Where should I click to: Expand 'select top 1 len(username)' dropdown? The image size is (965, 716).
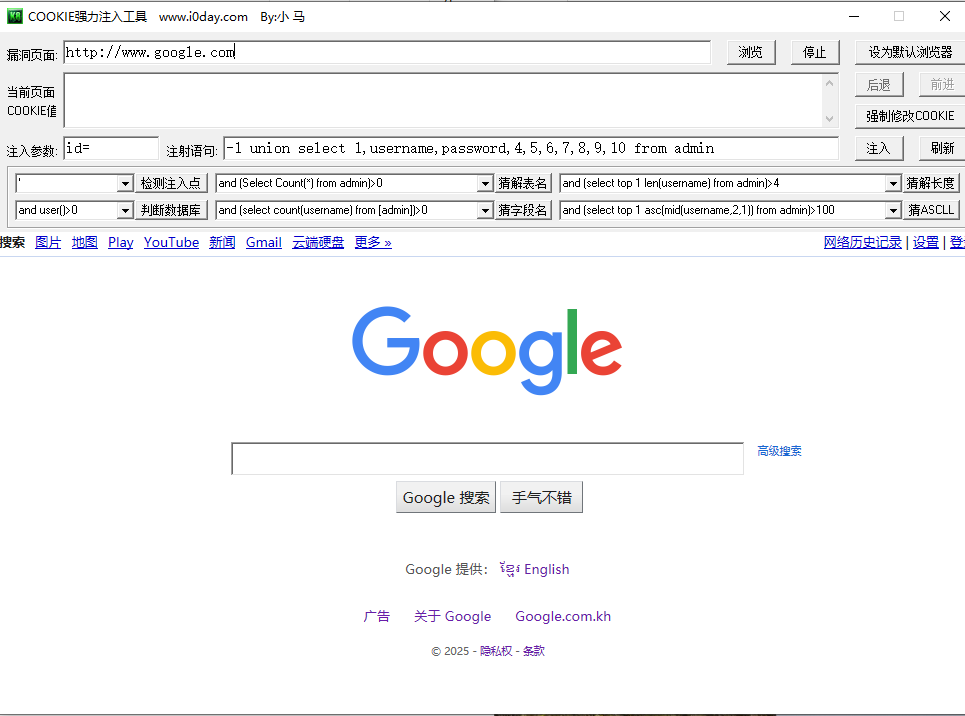tap(893, 183)
